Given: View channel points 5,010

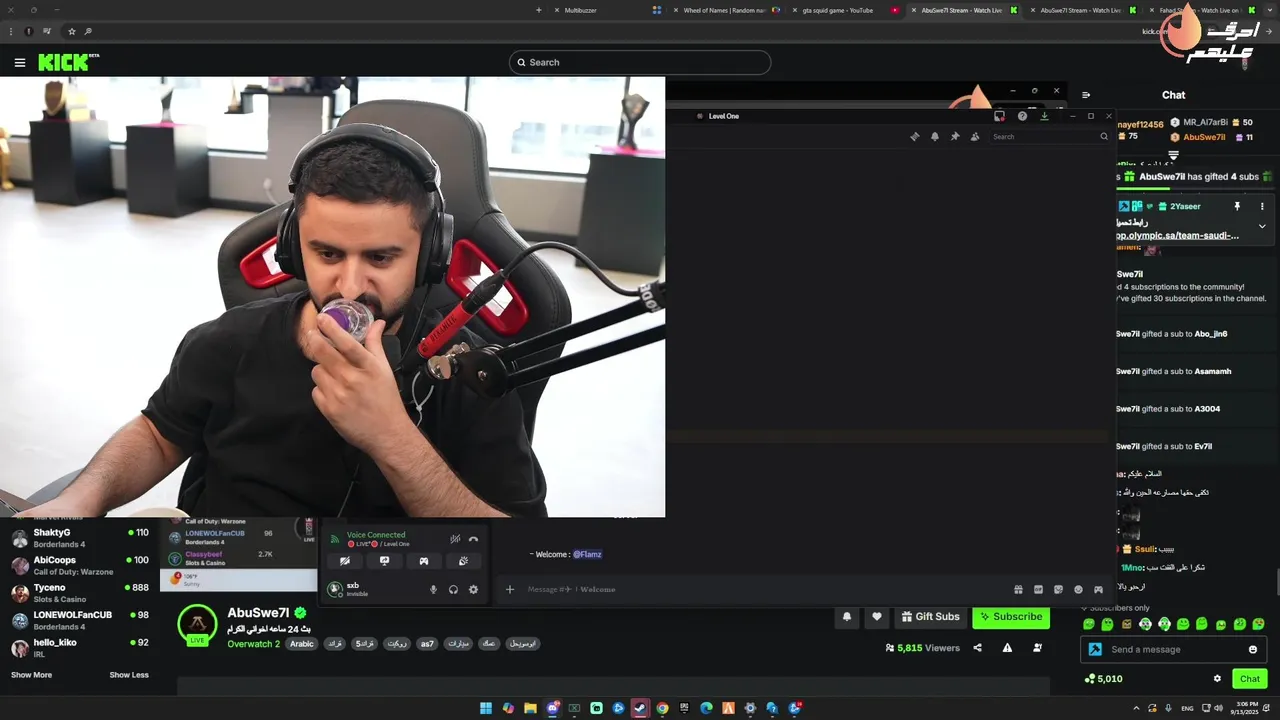Looking at the screenshot, I should click(x=1103, y=679).
